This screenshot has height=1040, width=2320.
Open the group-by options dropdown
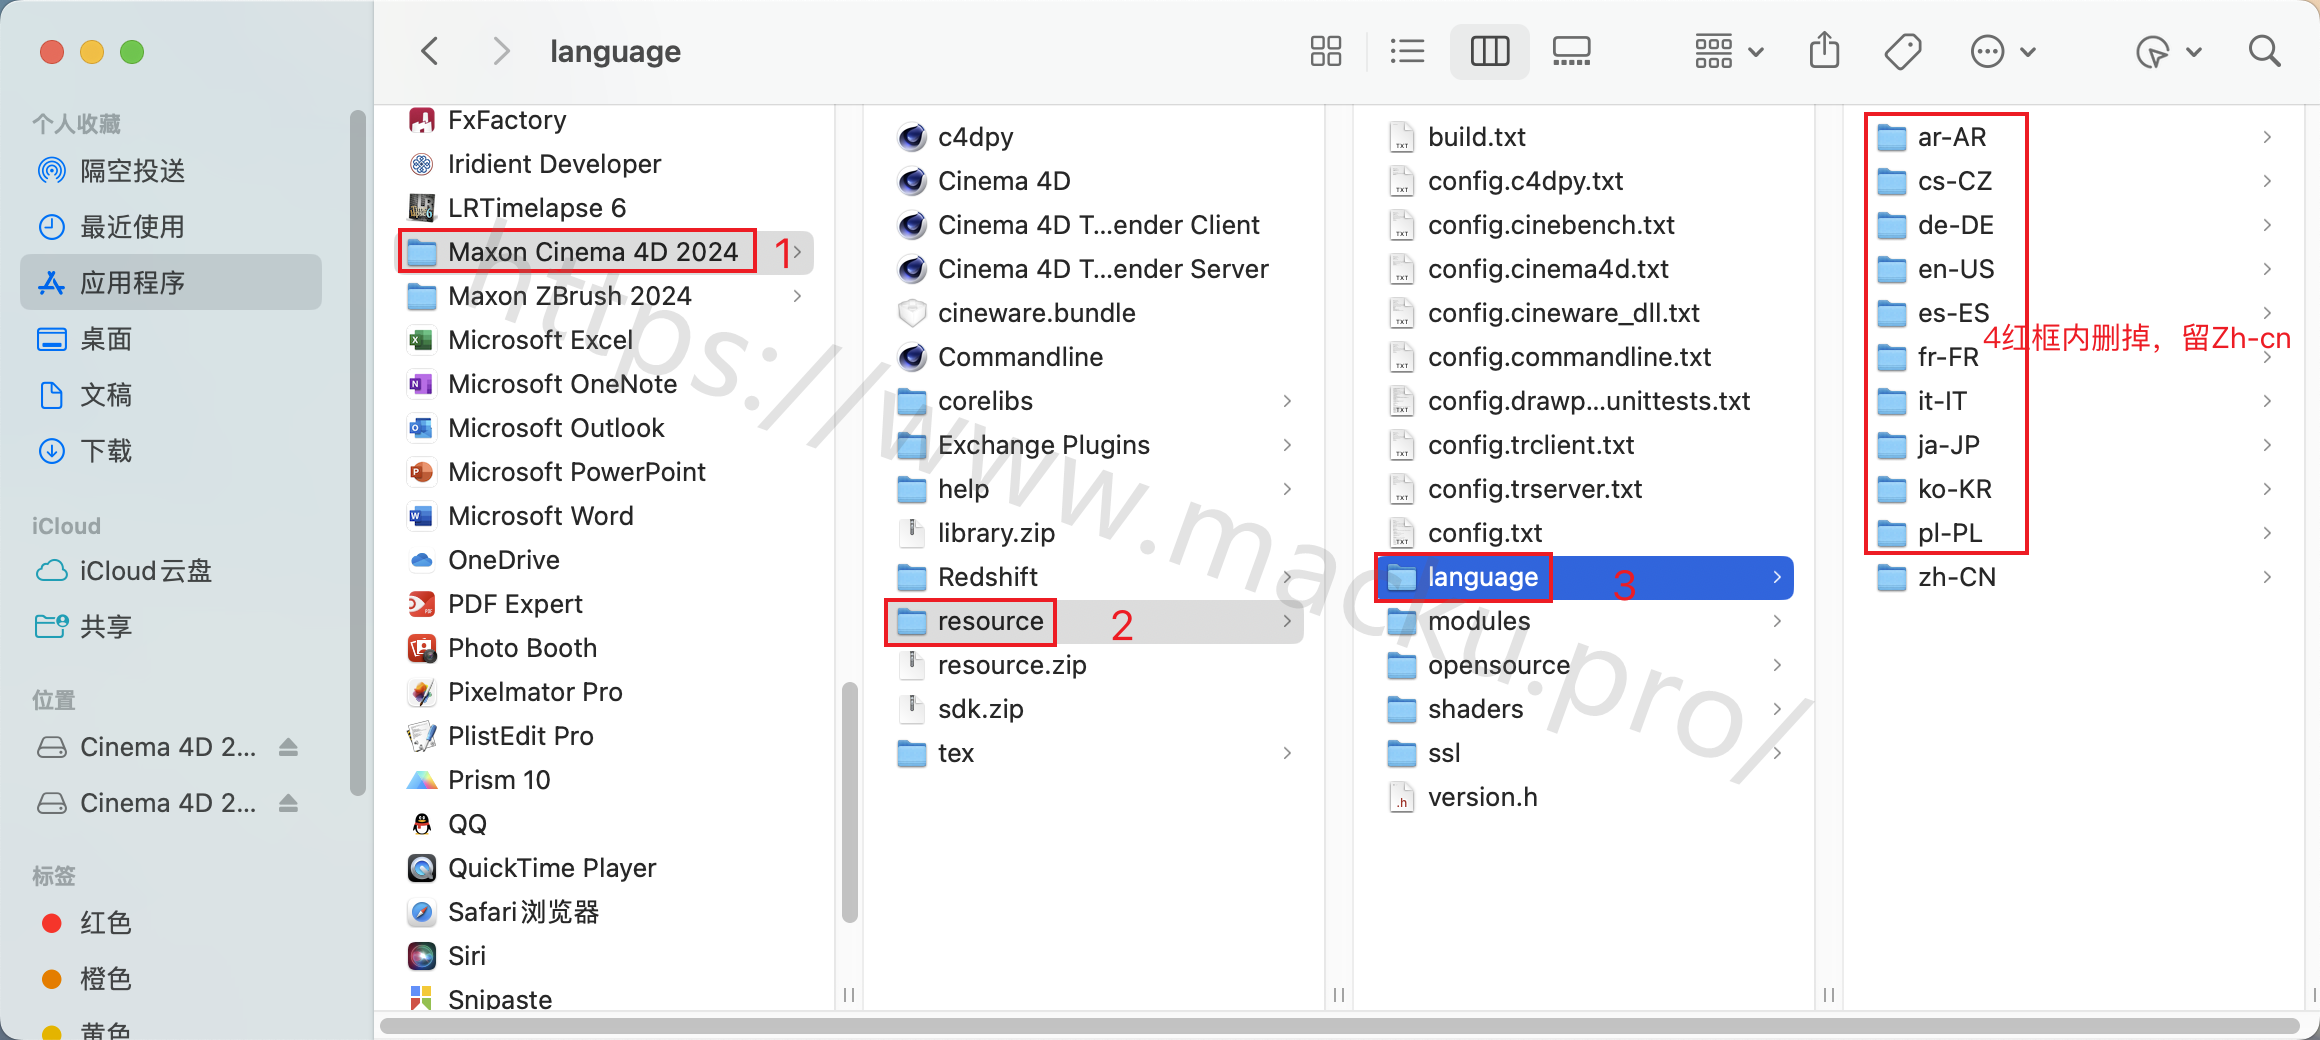pos(1729,51)
